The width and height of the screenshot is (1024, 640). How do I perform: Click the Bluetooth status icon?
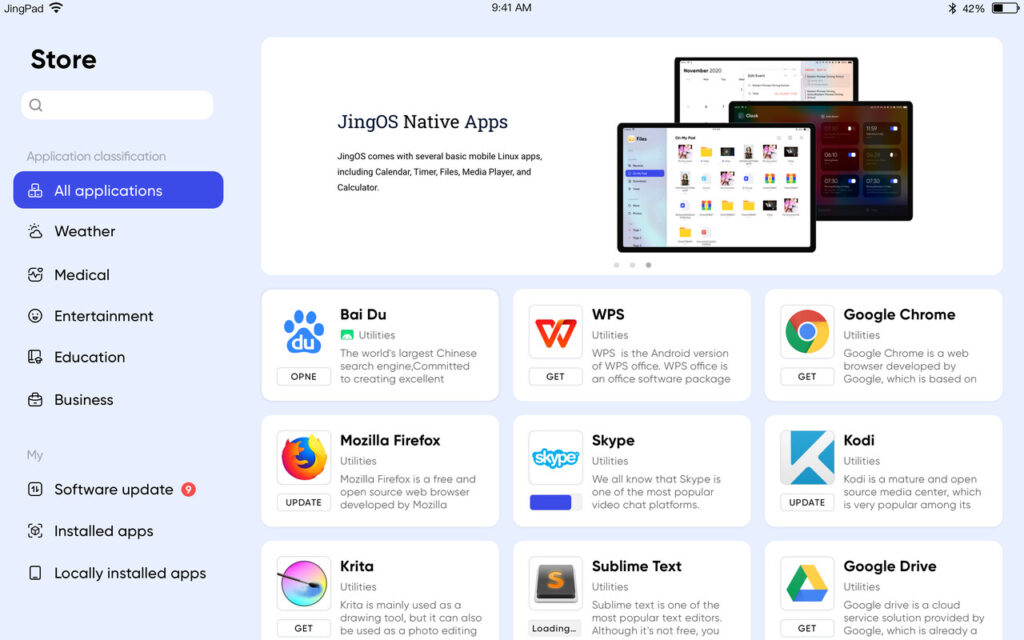point(952,8)
